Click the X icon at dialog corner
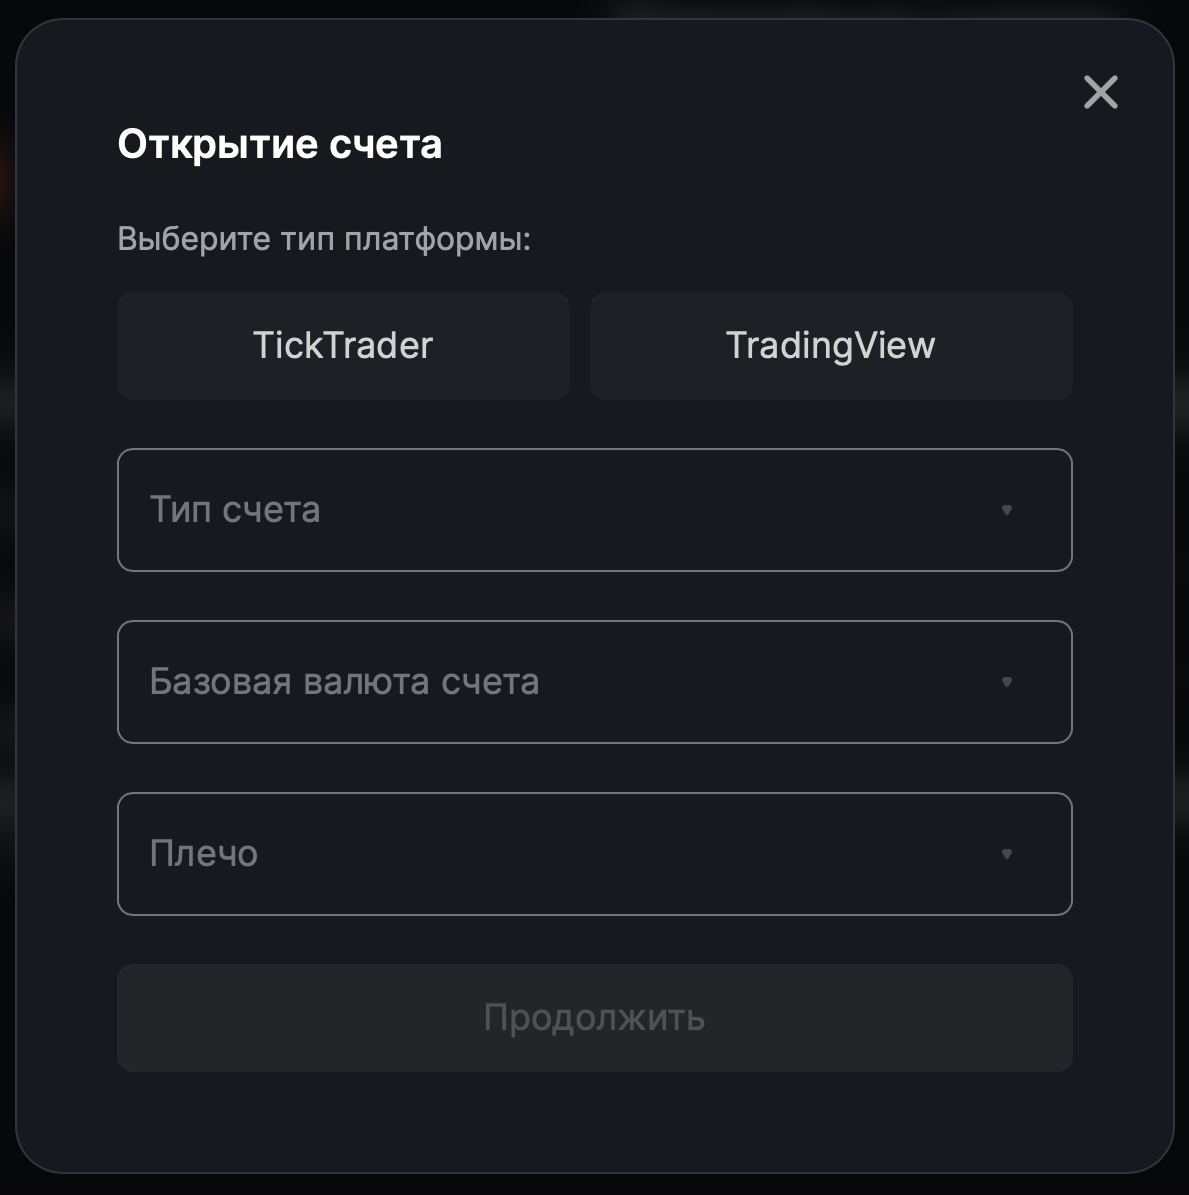The image size is (1189, 1195). (x=1100, y=93)
